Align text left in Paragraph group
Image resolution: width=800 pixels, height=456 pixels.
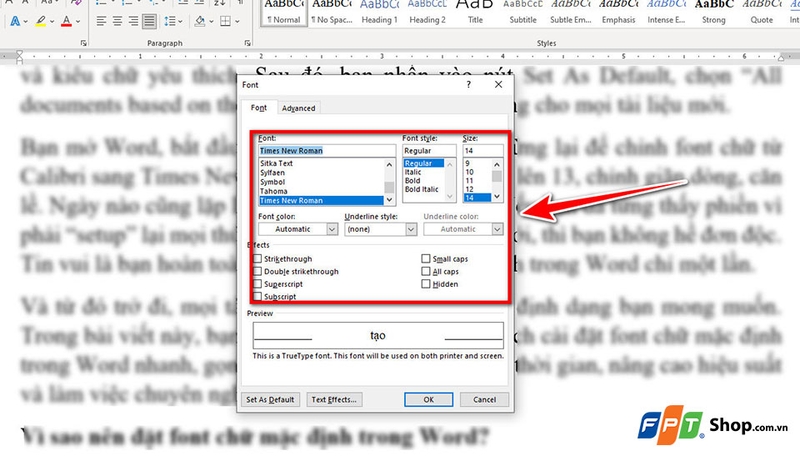click(x=102, y=21)
